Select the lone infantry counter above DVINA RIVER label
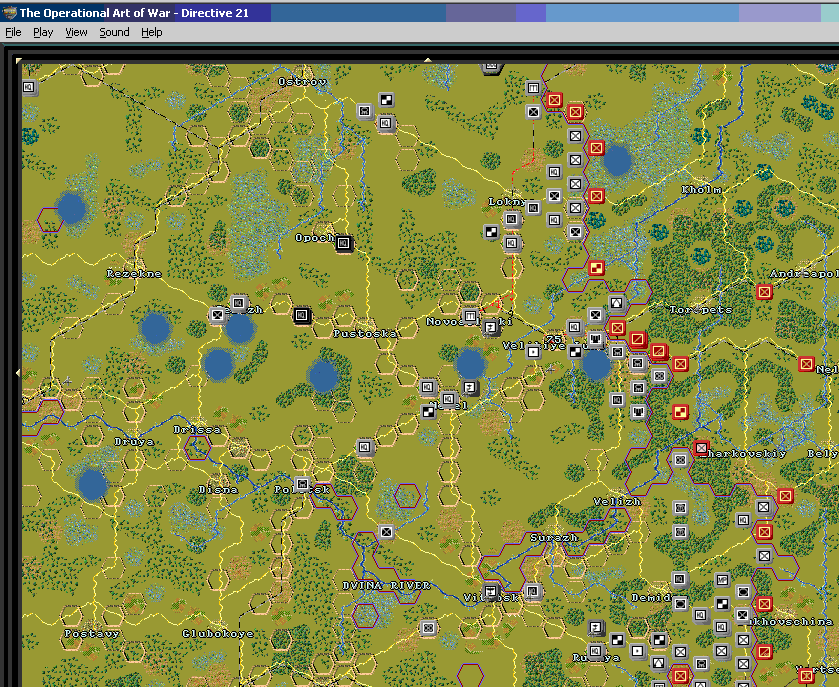This screenshot has height=688, width=839. 386,532
